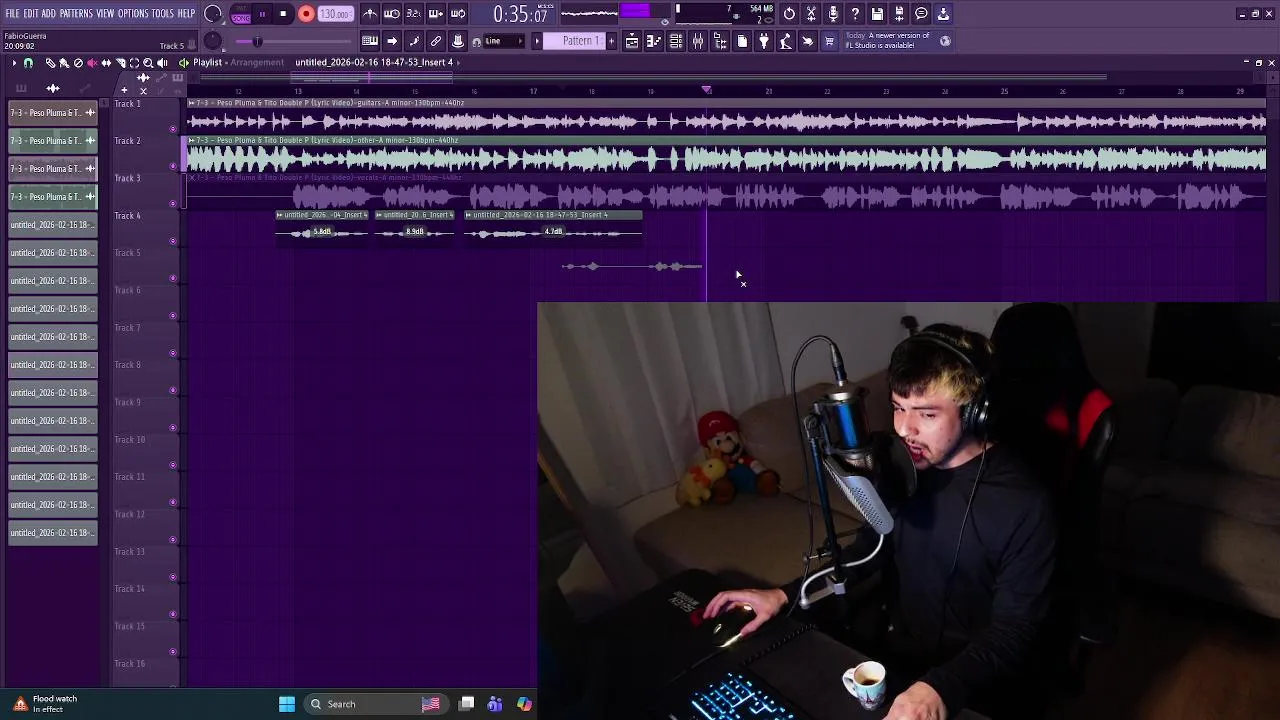
Task: Toggle mute dot on Track 4
Action: point(173,241)
